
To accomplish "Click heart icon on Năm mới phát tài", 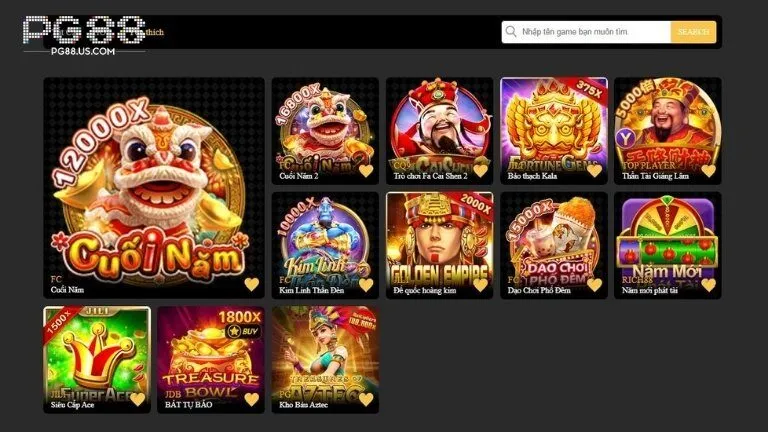I will coord(708,285).
